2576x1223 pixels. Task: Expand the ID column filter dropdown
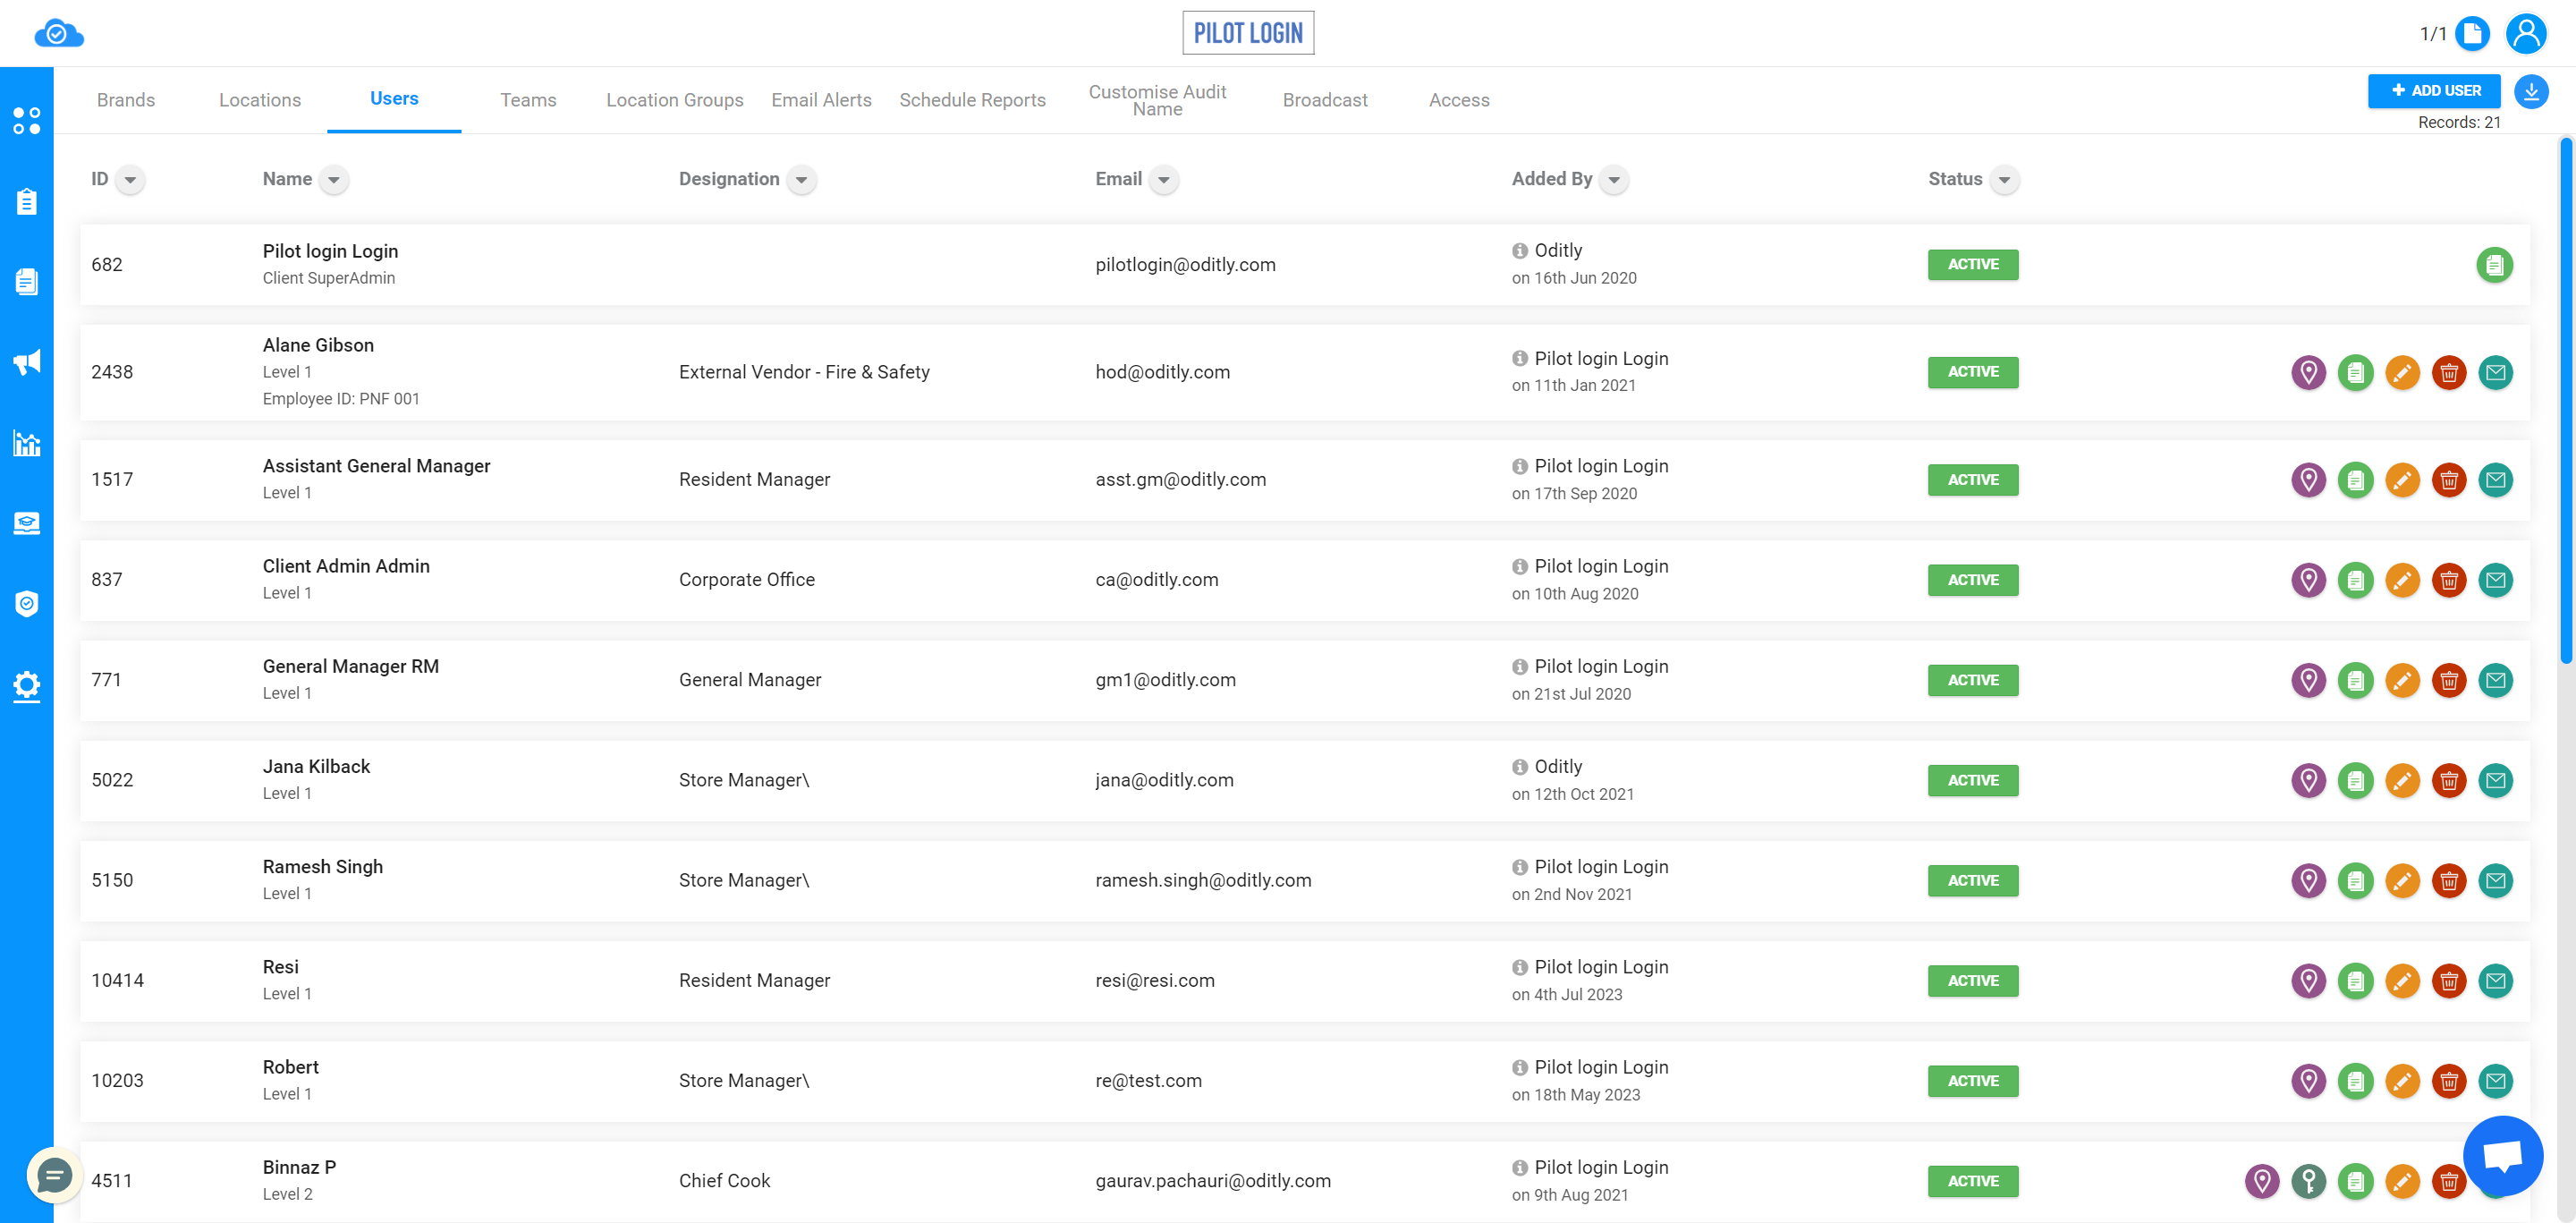pos(128,179)
